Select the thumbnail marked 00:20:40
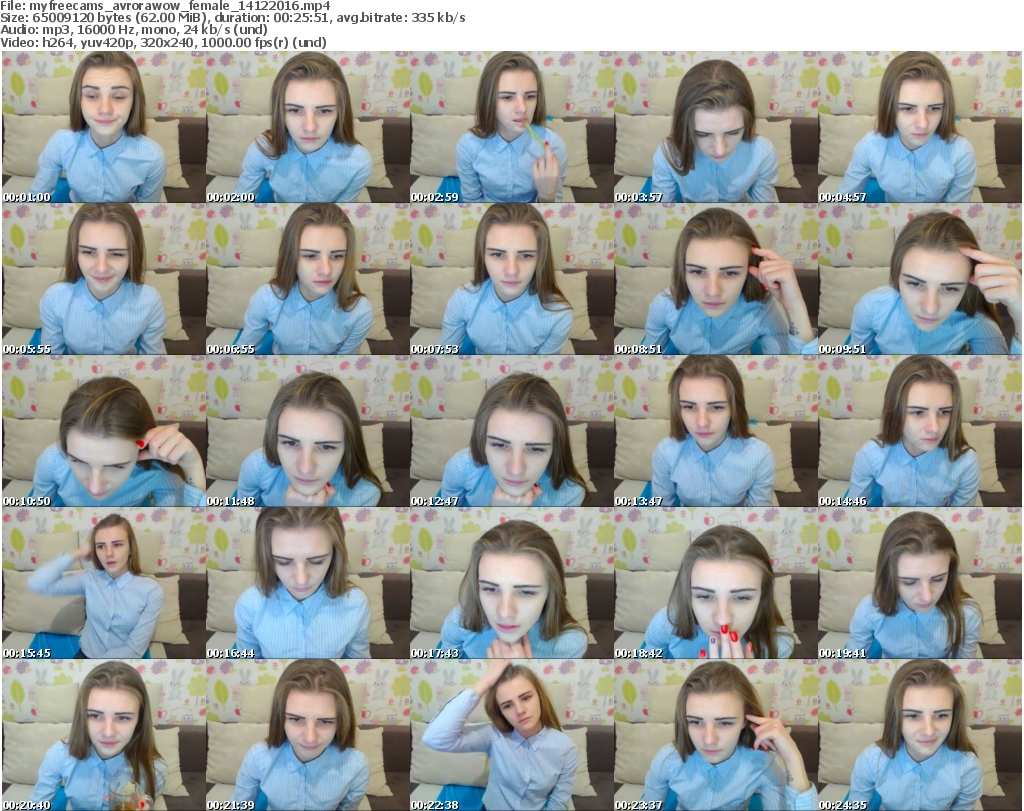This screenshot has width=1024, height=811. 103,735
